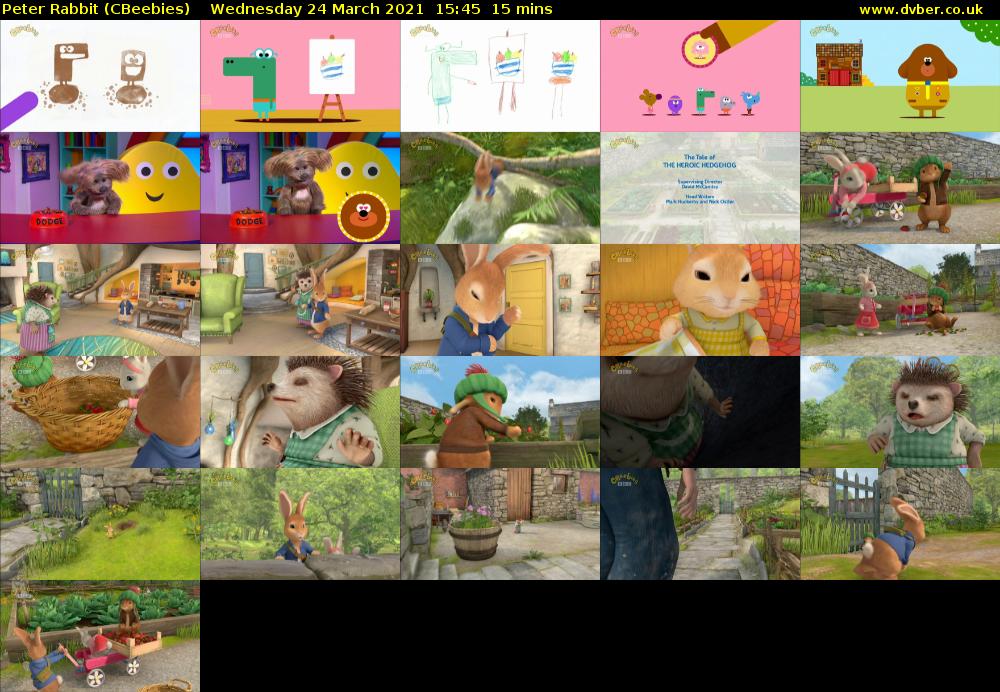Select the muddy paw prints thumbnail
The height and width of the screenshot is (692, 1000).
pyautogui.click(x=100, y=75)
